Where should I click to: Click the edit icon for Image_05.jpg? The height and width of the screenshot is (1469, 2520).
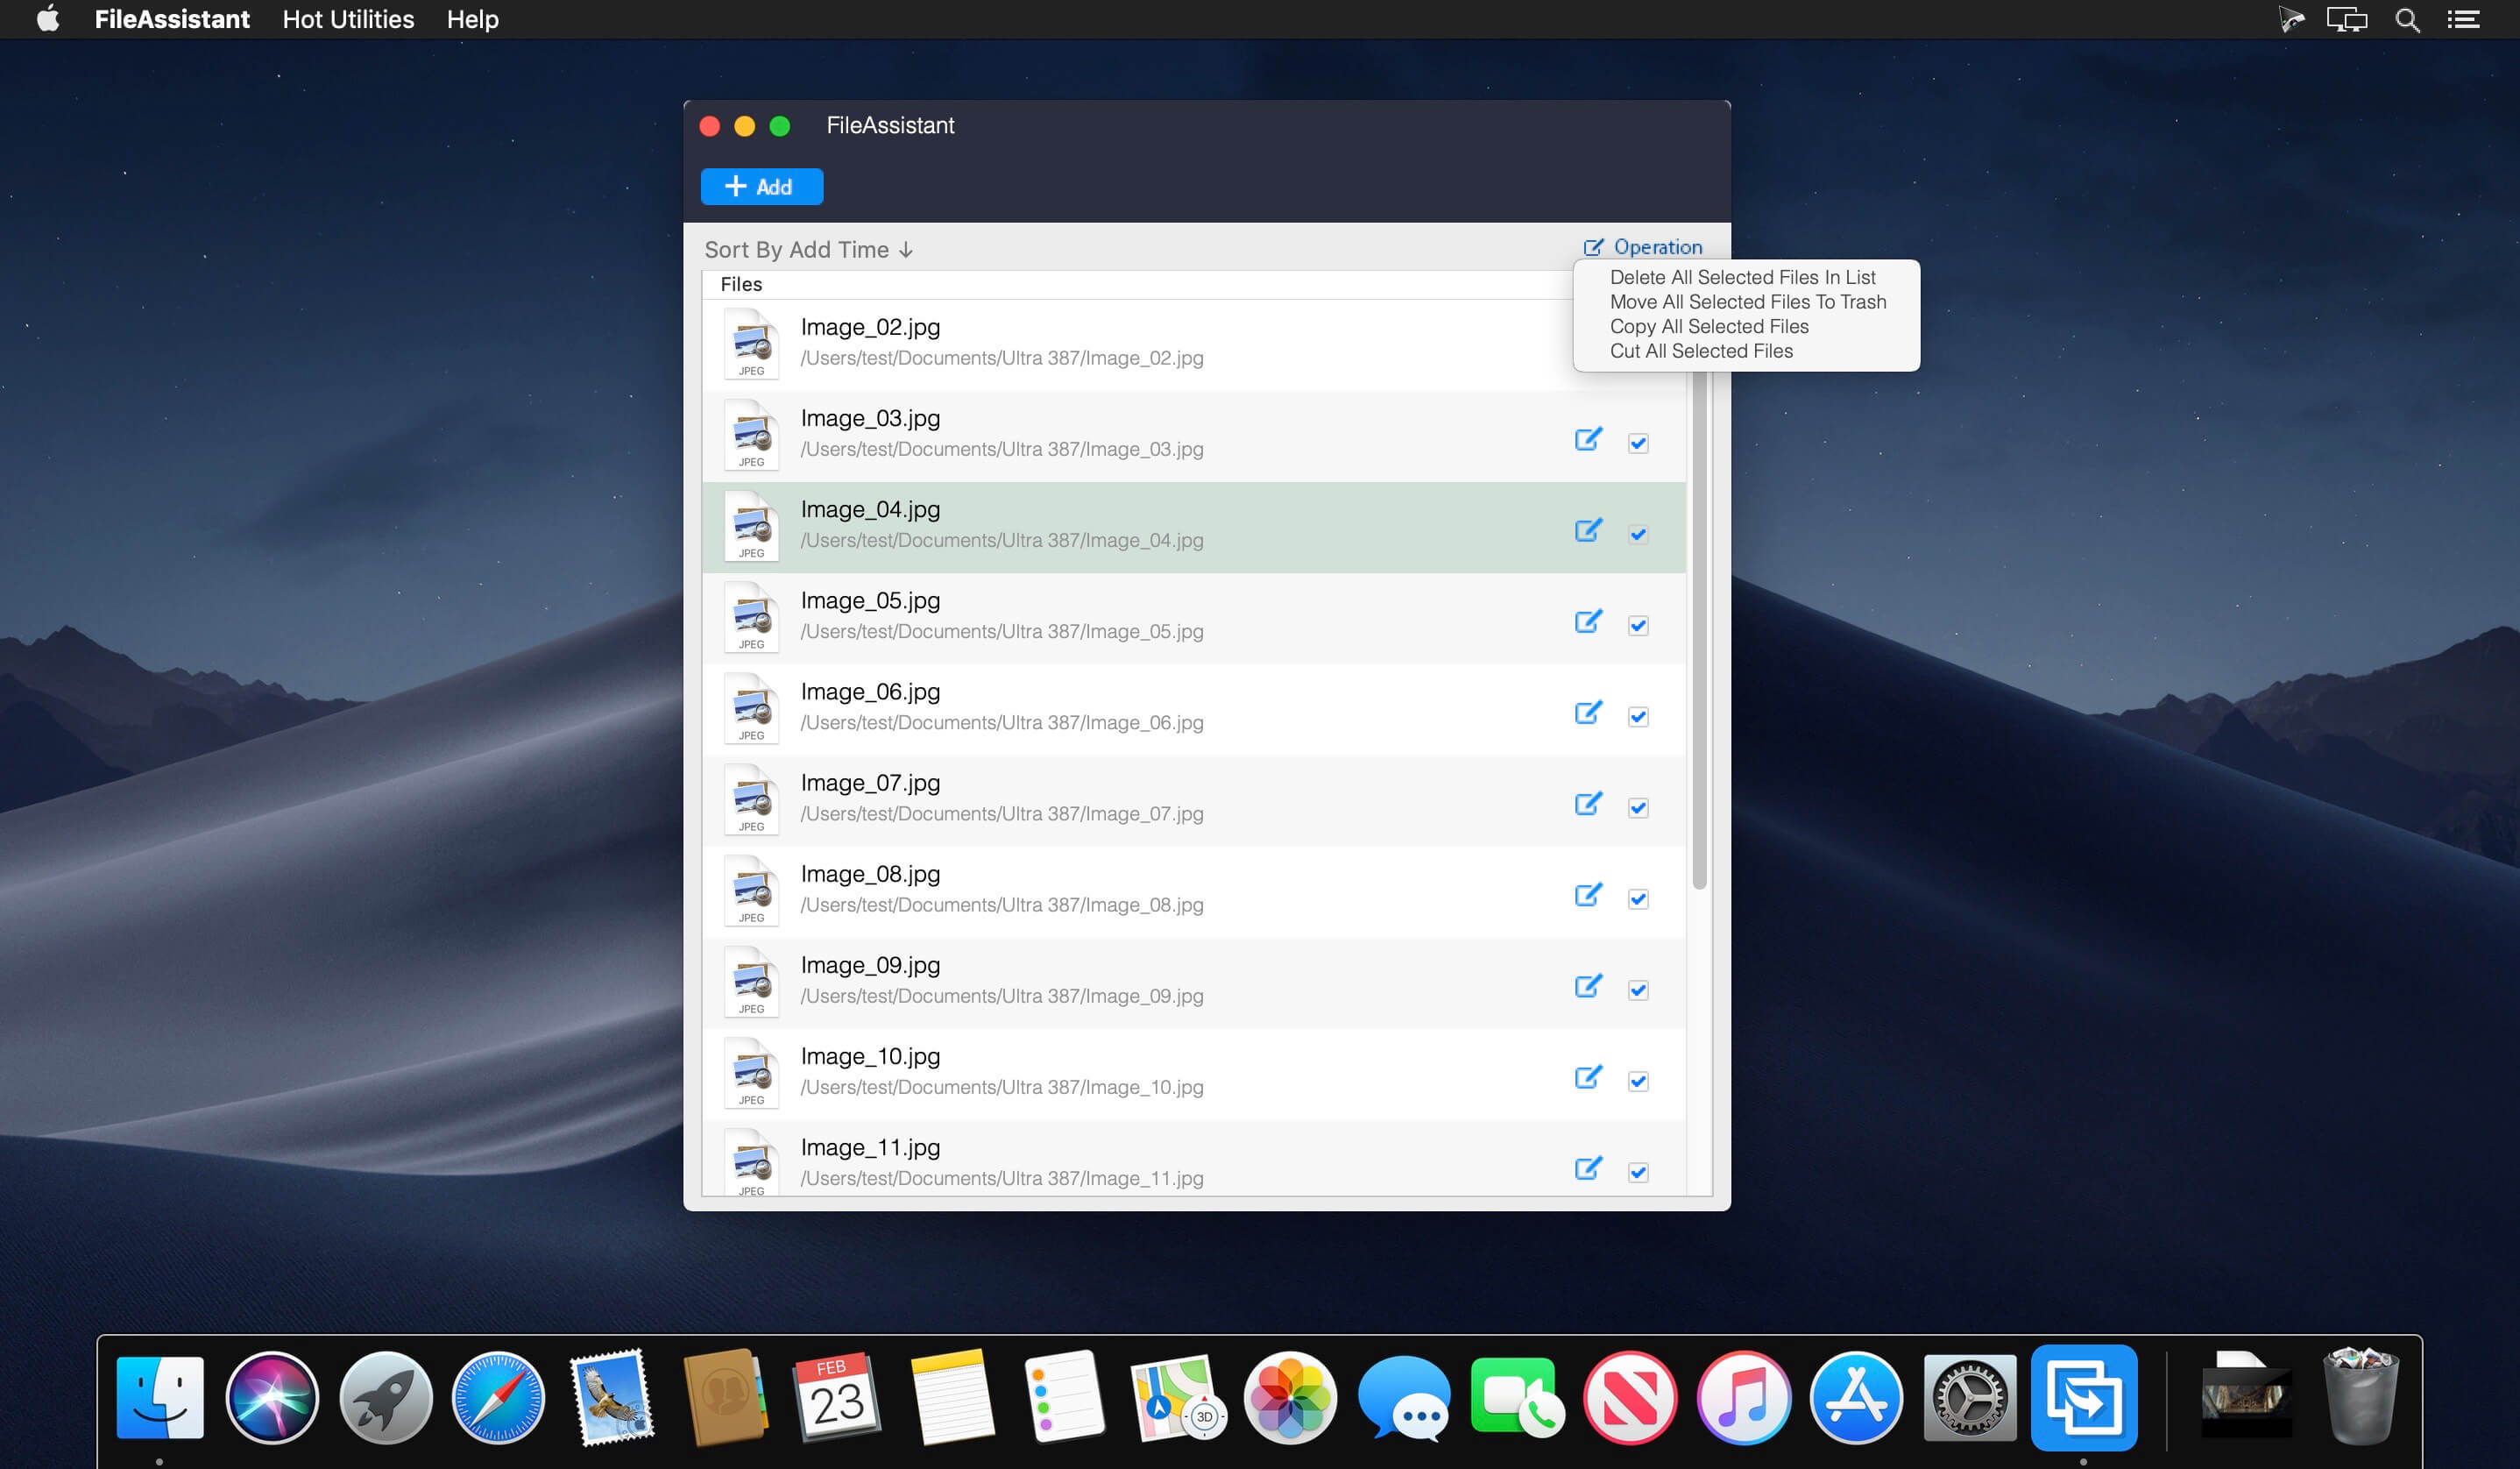[1588, 622]
